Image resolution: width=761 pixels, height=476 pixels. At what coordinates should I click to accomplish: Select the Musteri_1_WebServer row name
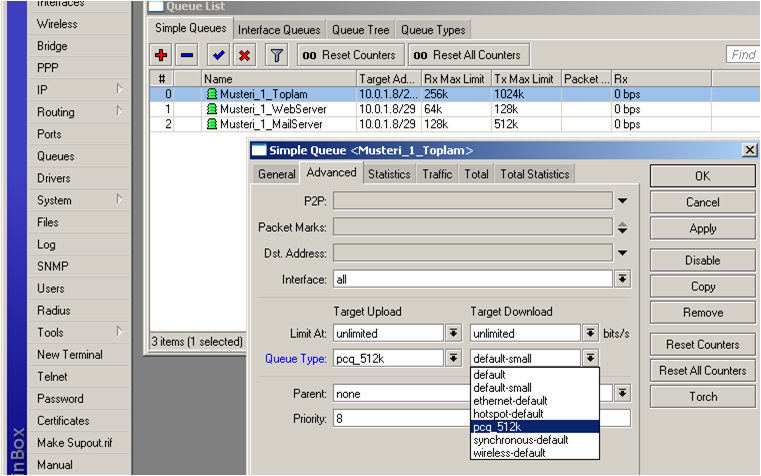(x=273, y=109)
